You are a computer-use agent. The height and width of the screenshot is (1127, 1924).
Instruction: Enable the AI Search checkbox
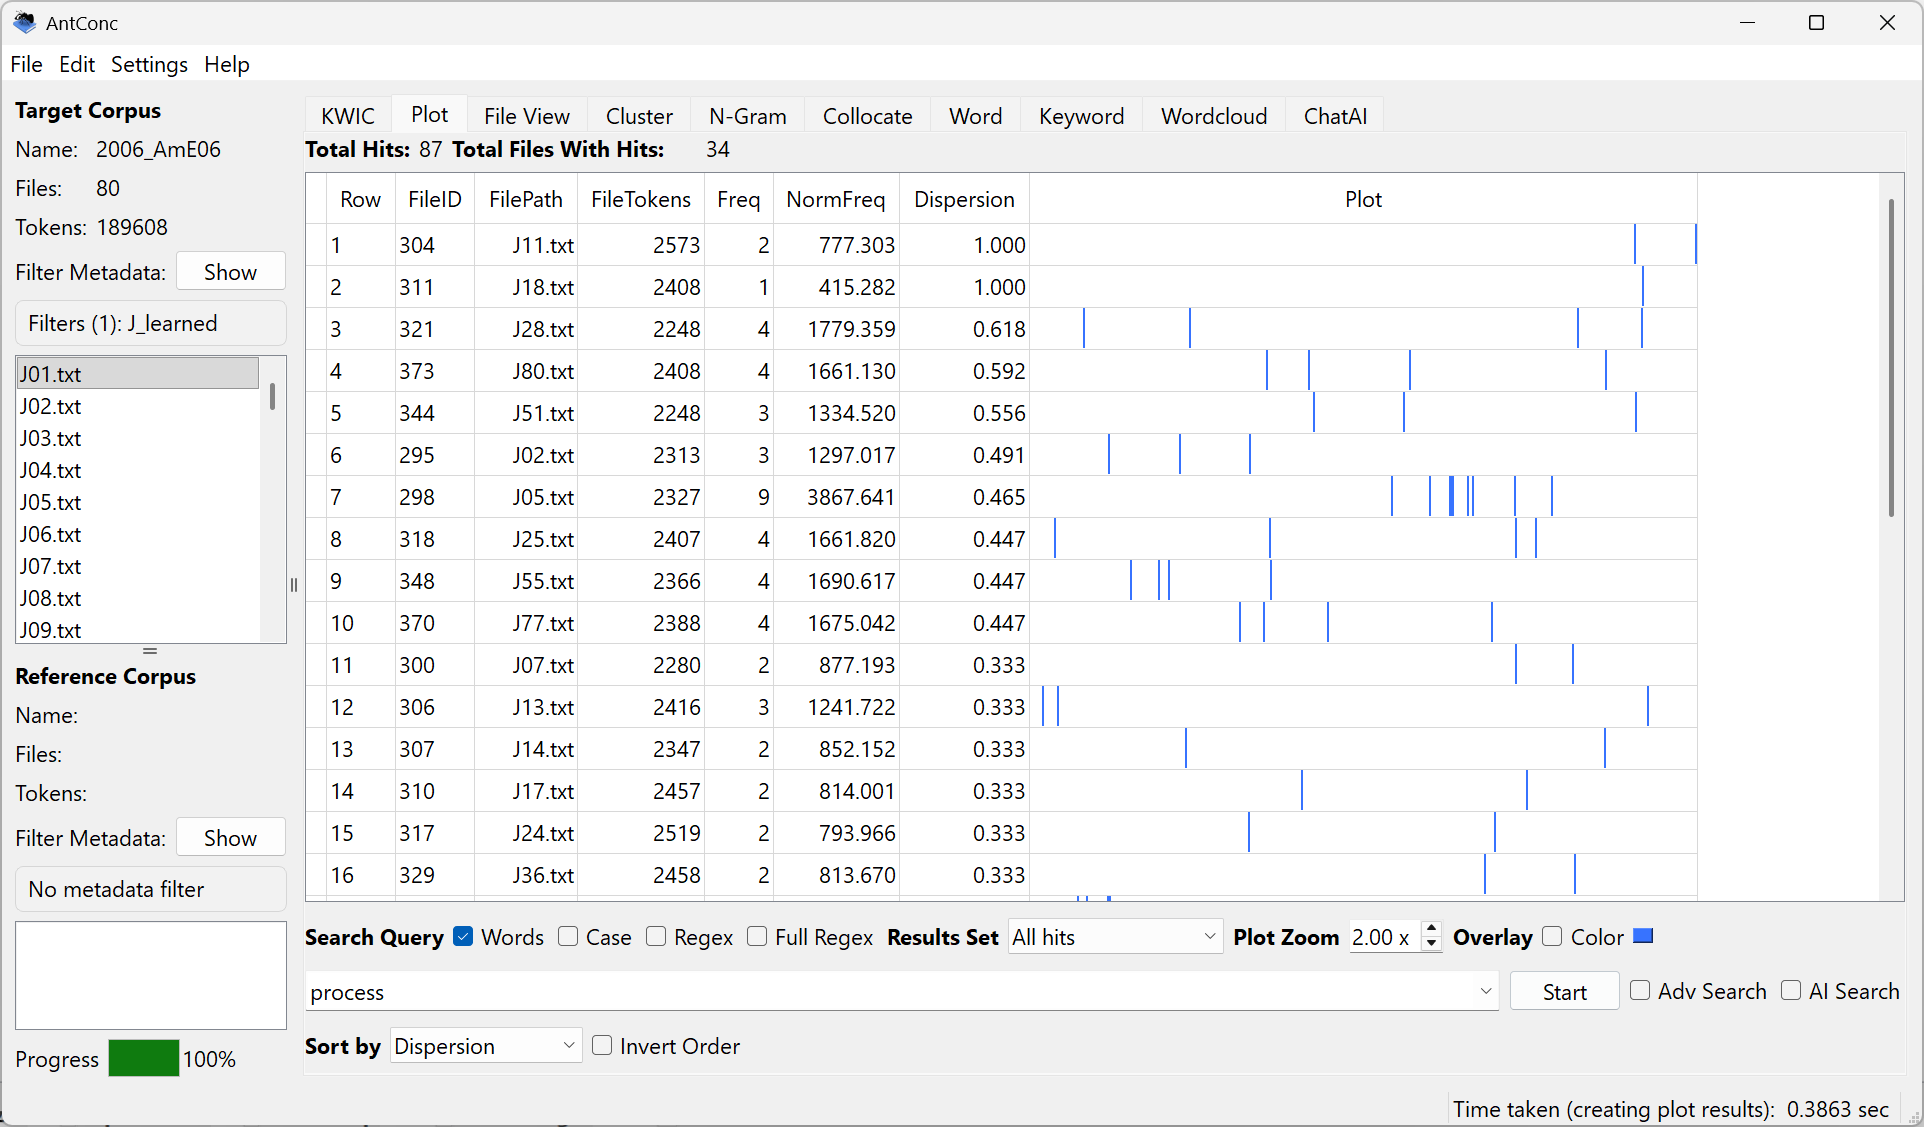coord(1791,990)
